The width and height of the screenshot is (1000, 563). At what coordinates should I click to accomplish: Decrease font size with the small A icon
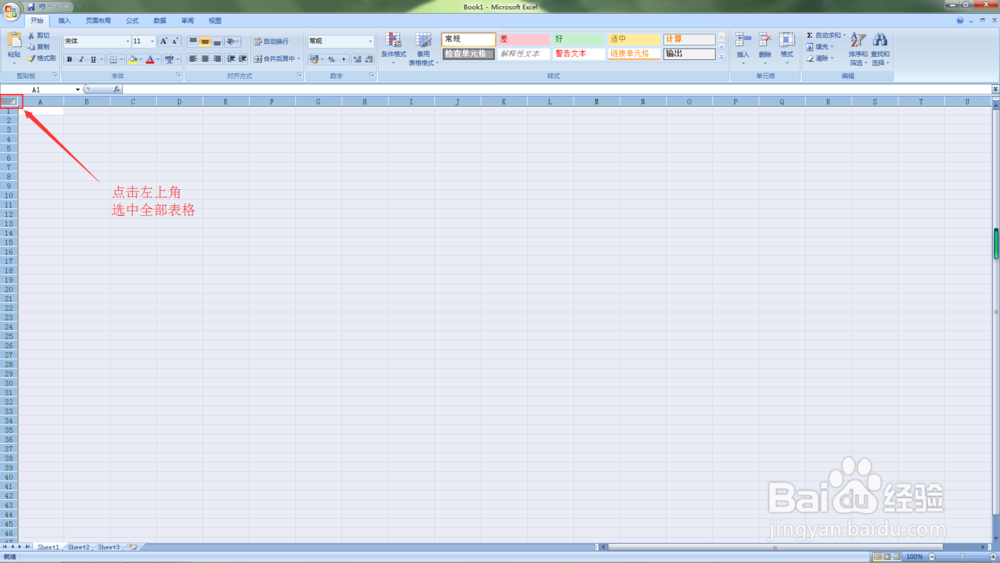175,41
